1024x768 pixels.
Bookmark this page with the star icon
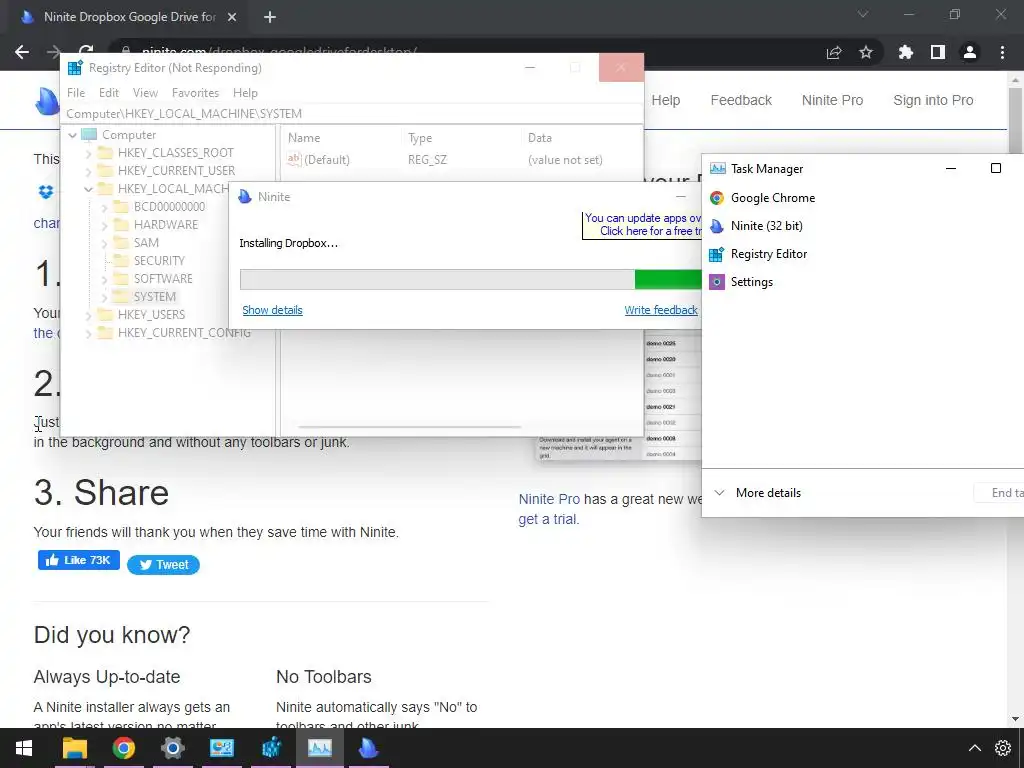click(x=866, y=52)
